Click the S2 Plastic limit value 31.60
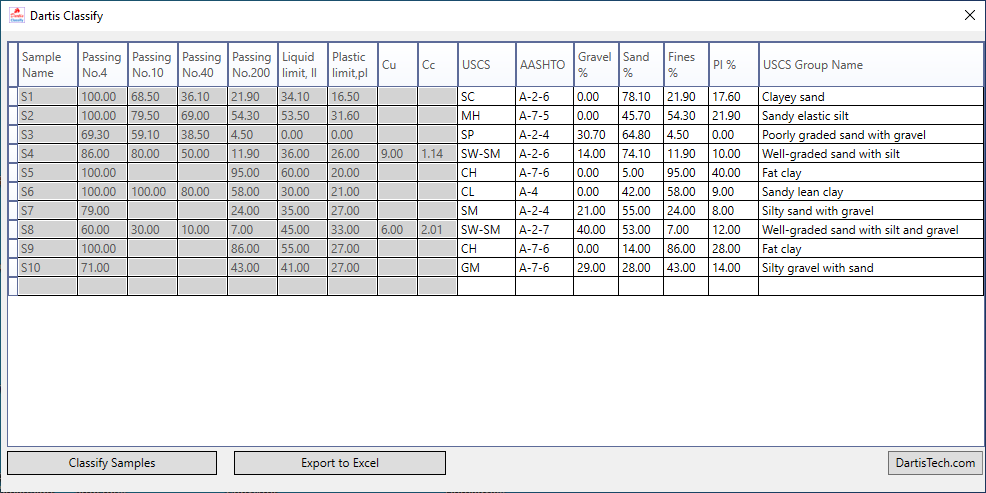Viewport: 986px width, 493px height. point(353,116)
